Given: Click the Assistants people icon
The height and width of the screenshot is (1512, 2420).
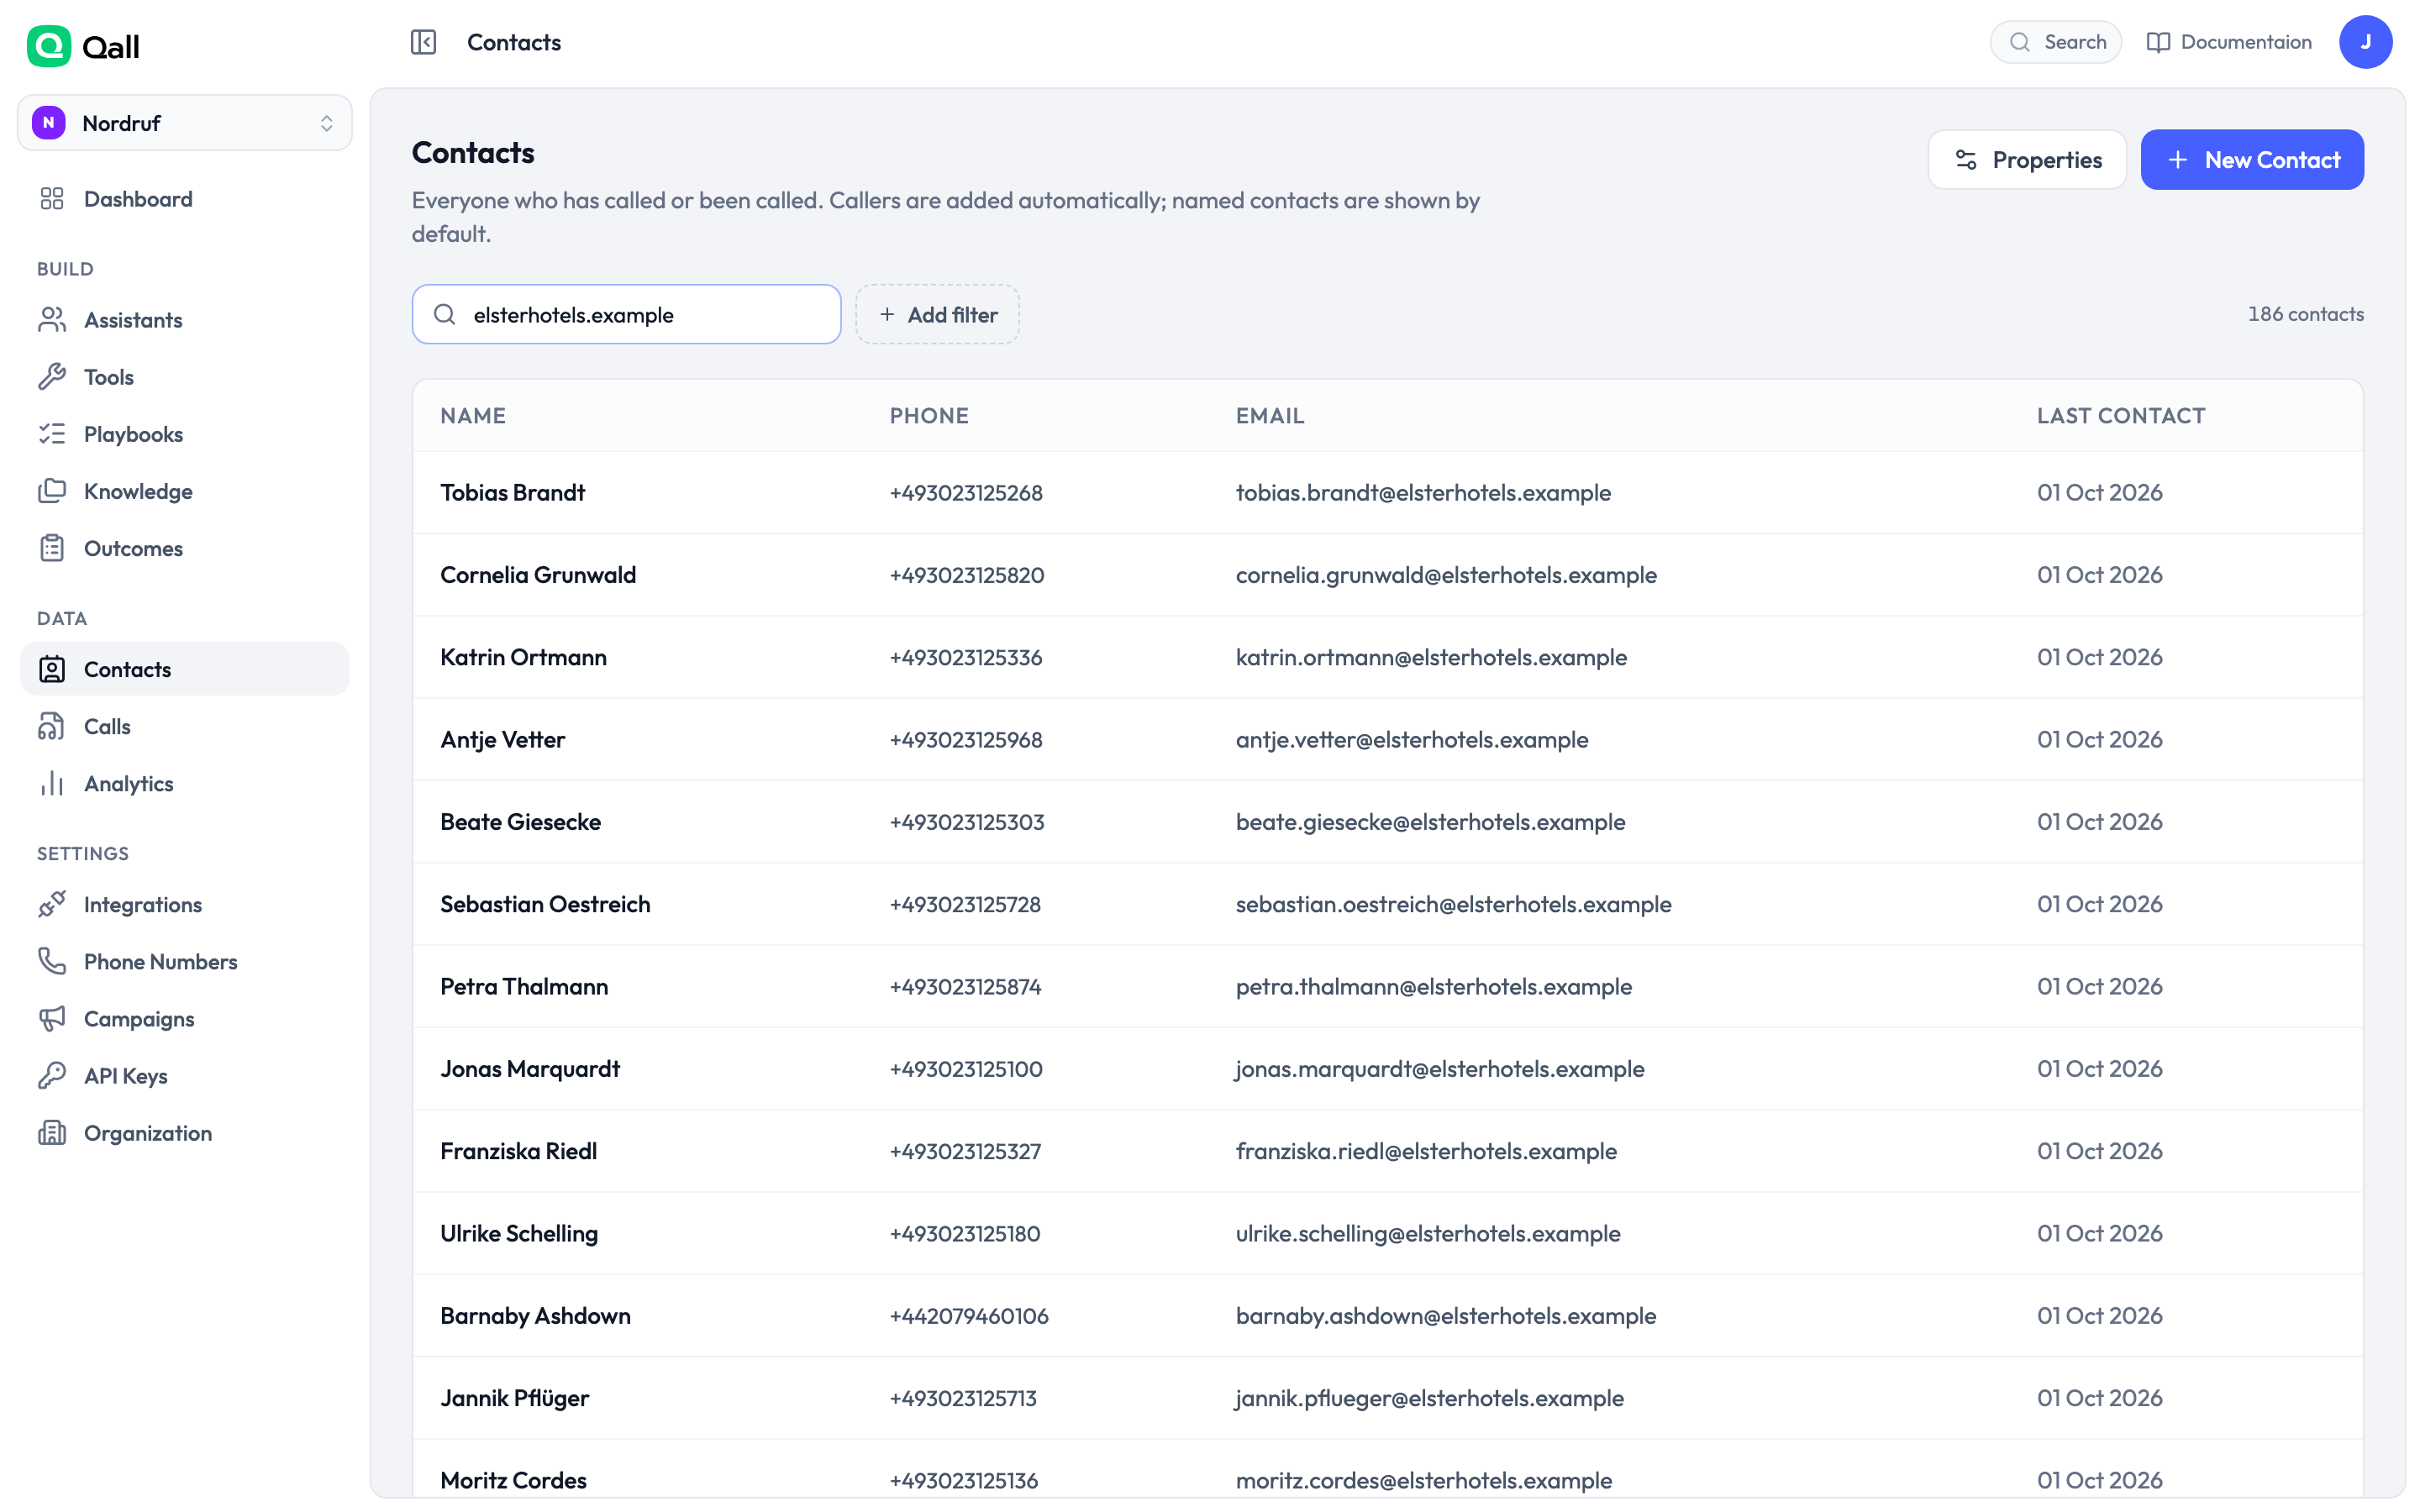Looking at the screenshot, I should tap(52, 320).
